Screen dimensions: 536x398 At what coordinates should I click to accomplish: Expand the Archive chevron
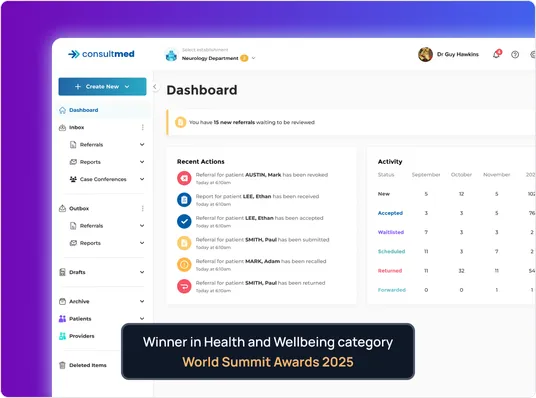(x=142, y=301)
